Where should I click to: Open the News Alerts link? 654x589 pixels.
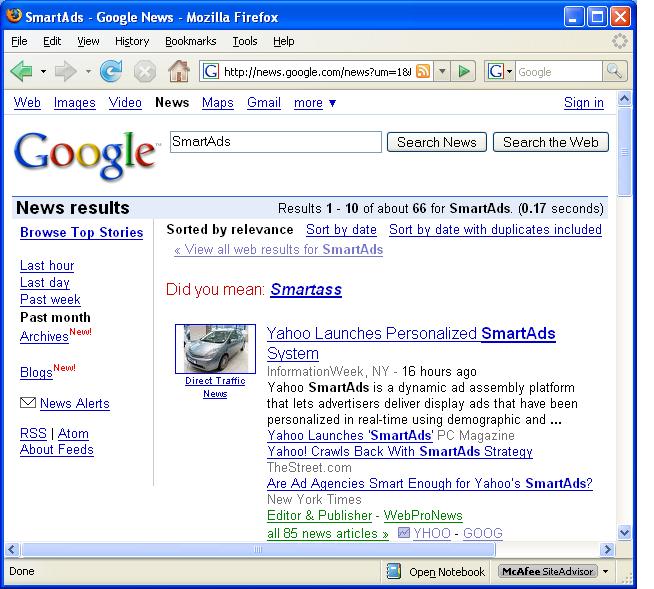[x=75, y=403]
